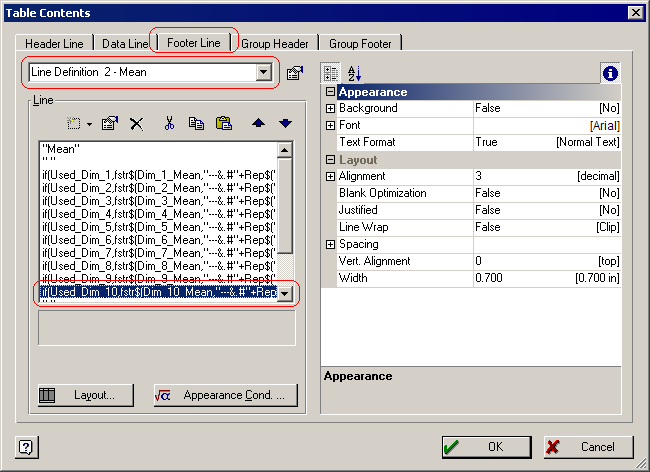The width and height of the screenshot is (650, 472).
Task: Click Vert. Alignment value 0 [top]
Action: tap(547, 261)
